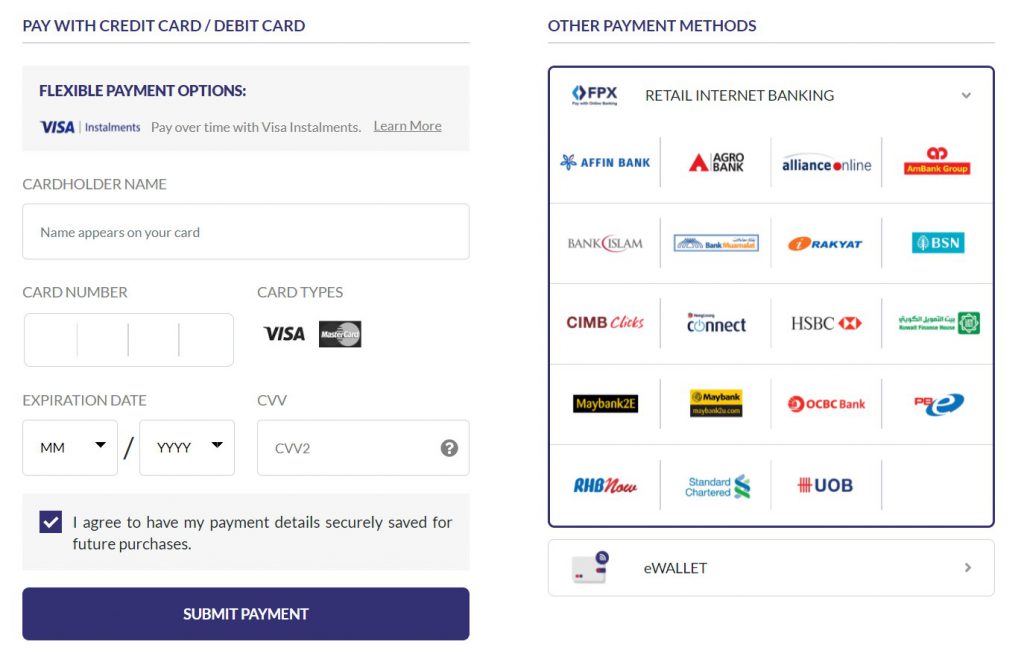Image resolution: width=1024 pixels, height=662 pixels.
Task: Choose HSBC as the bank
Action: point(826,323)
